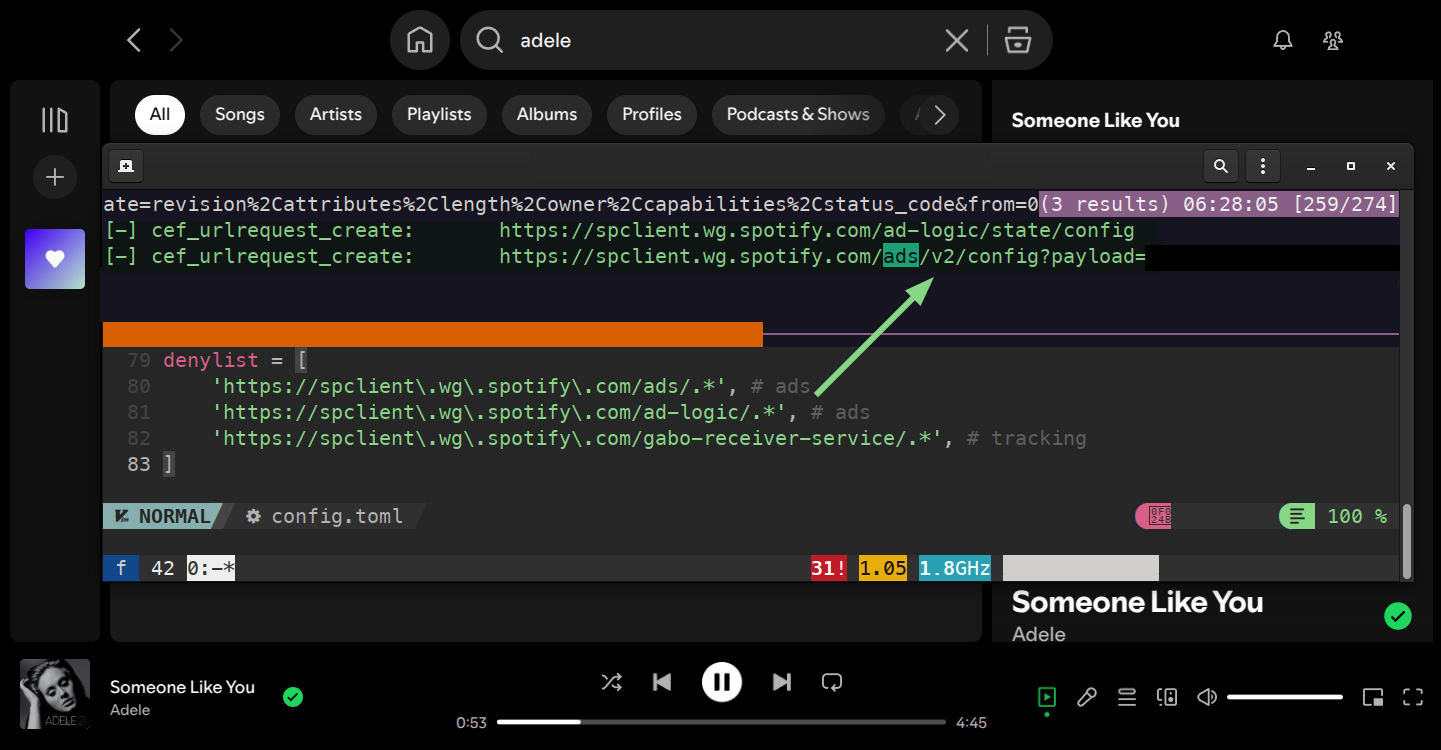Screen dimensions: 1441x750
Task: Select the Songs filter chip
Action: tap(240, 114)
